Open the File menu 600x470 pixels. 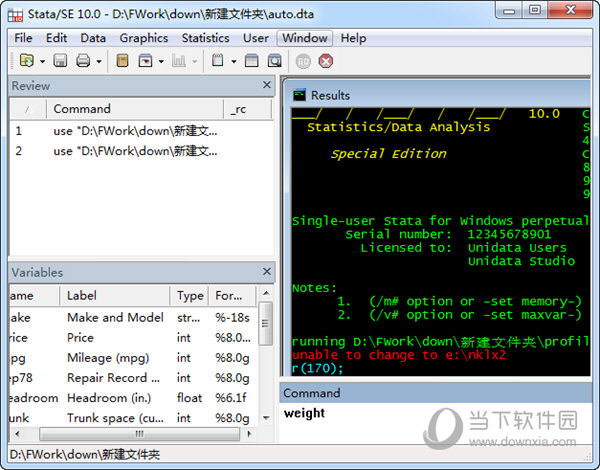[x=23, y=38]
